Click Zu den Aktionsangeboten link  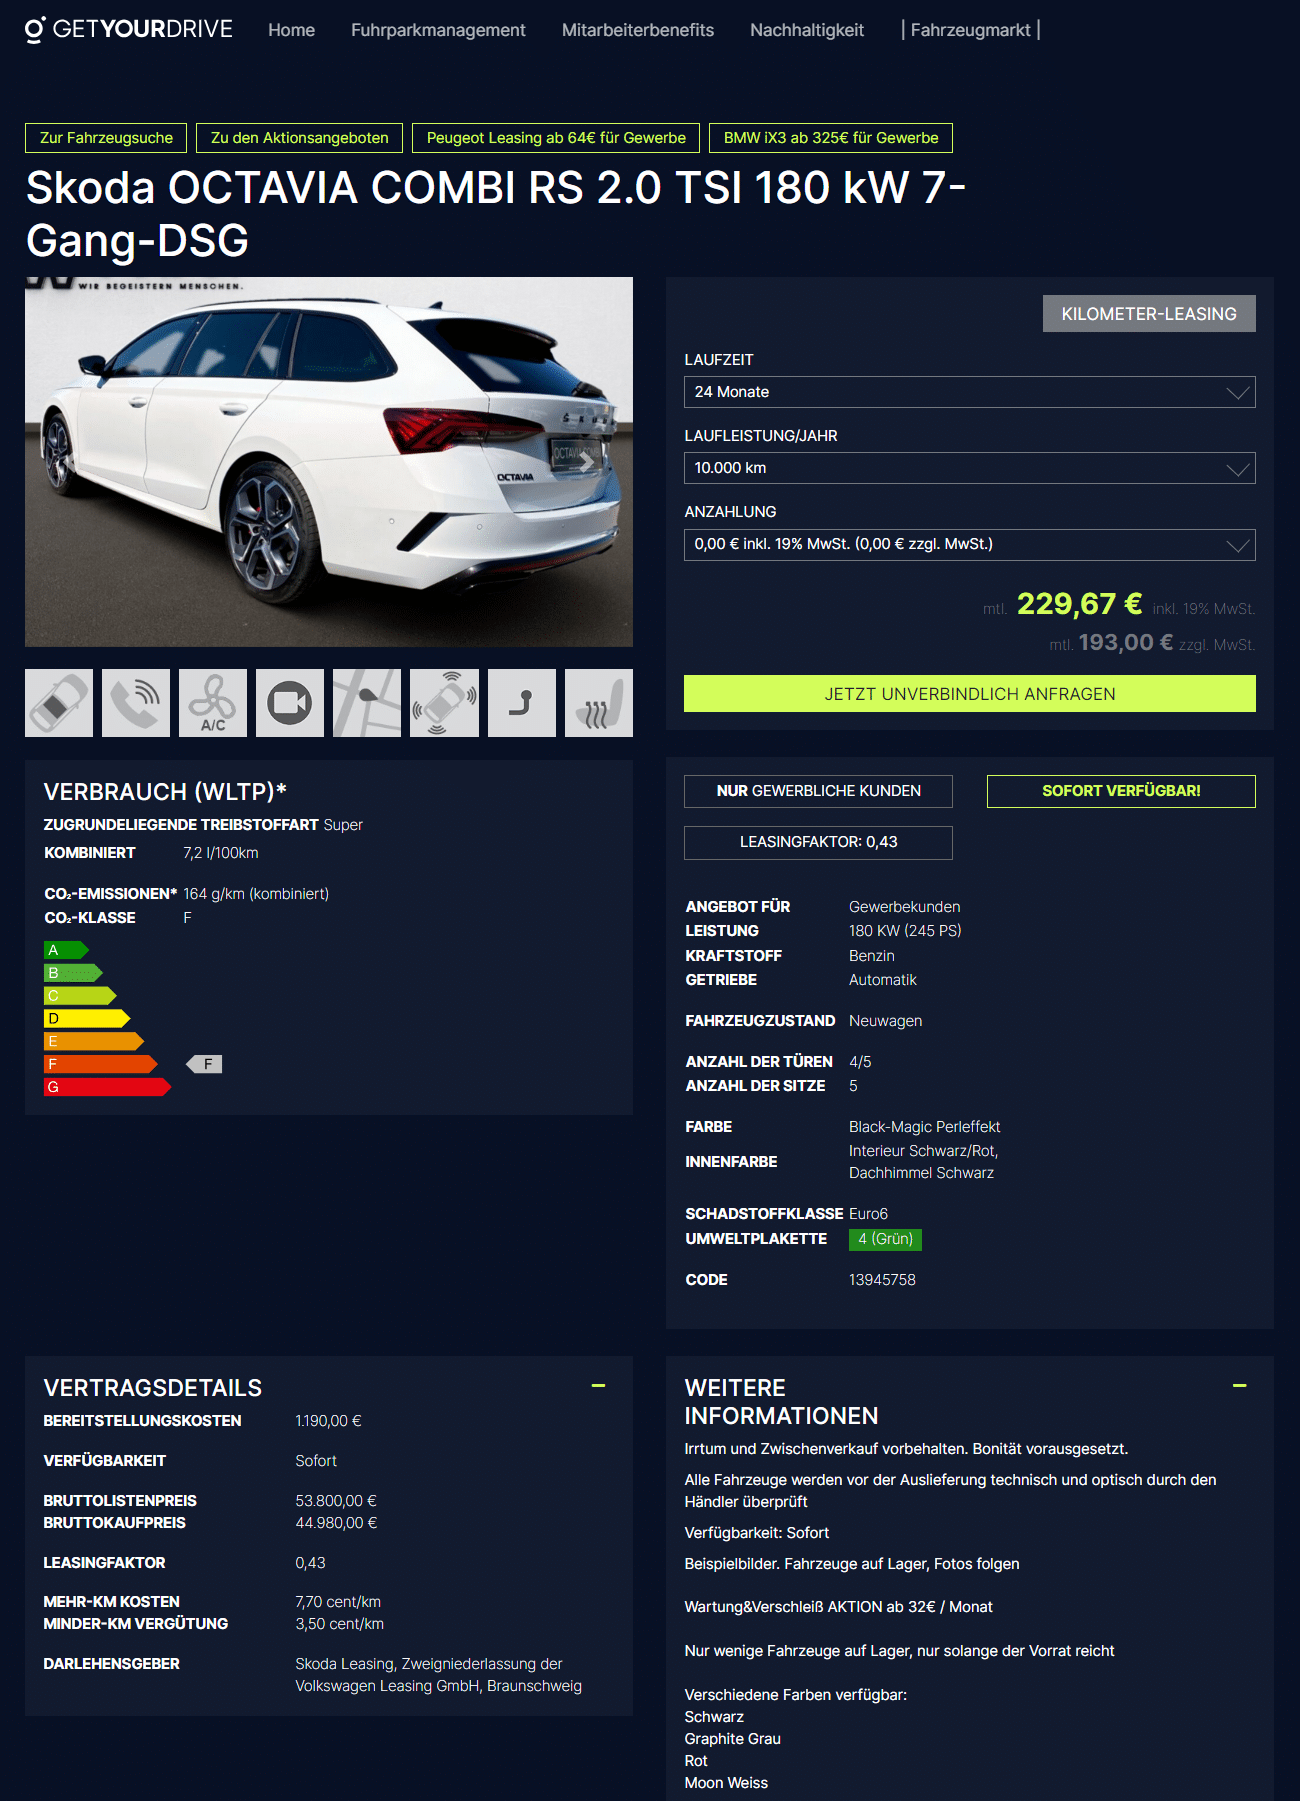[300, 138]
